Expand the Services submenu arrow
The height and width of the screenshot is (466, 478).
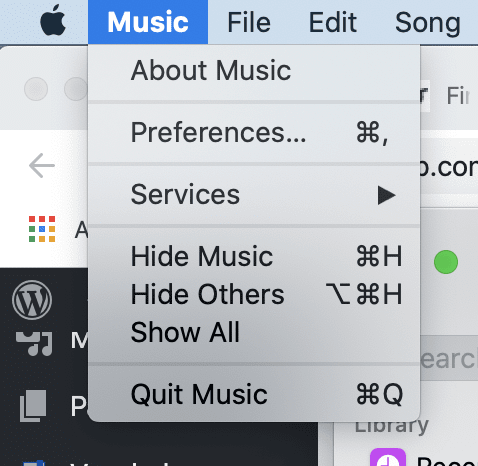386,195
